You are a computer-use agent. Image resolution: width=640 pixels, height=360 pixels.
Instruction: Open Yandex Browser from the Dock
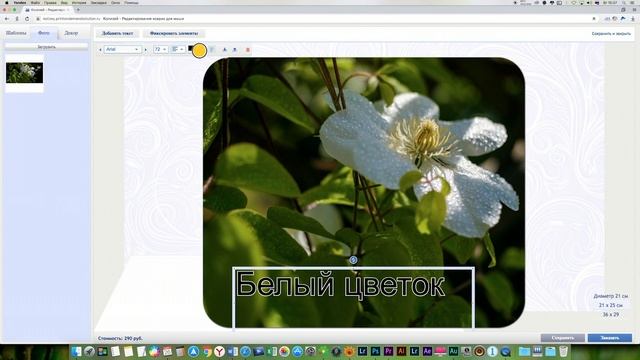coord(220,351)
